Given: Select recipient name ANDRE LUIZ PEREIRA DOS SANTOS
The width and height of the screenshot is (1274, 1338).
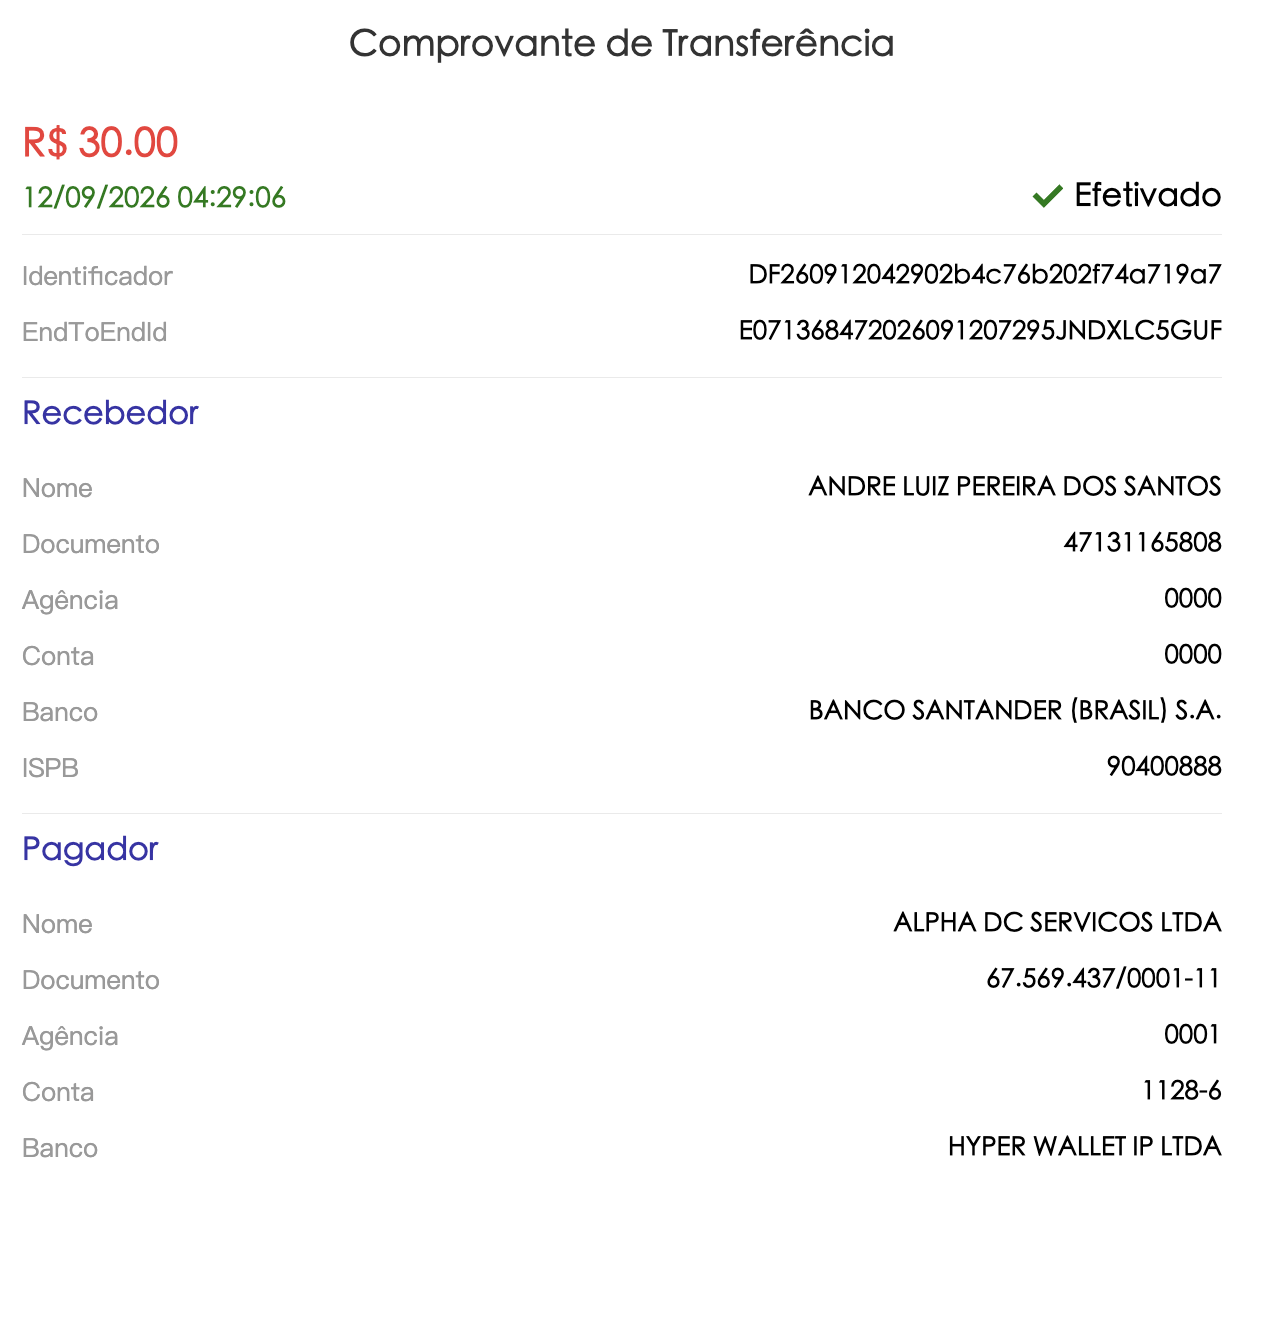Looking at the screenshot, I should tap(1015, 487).
